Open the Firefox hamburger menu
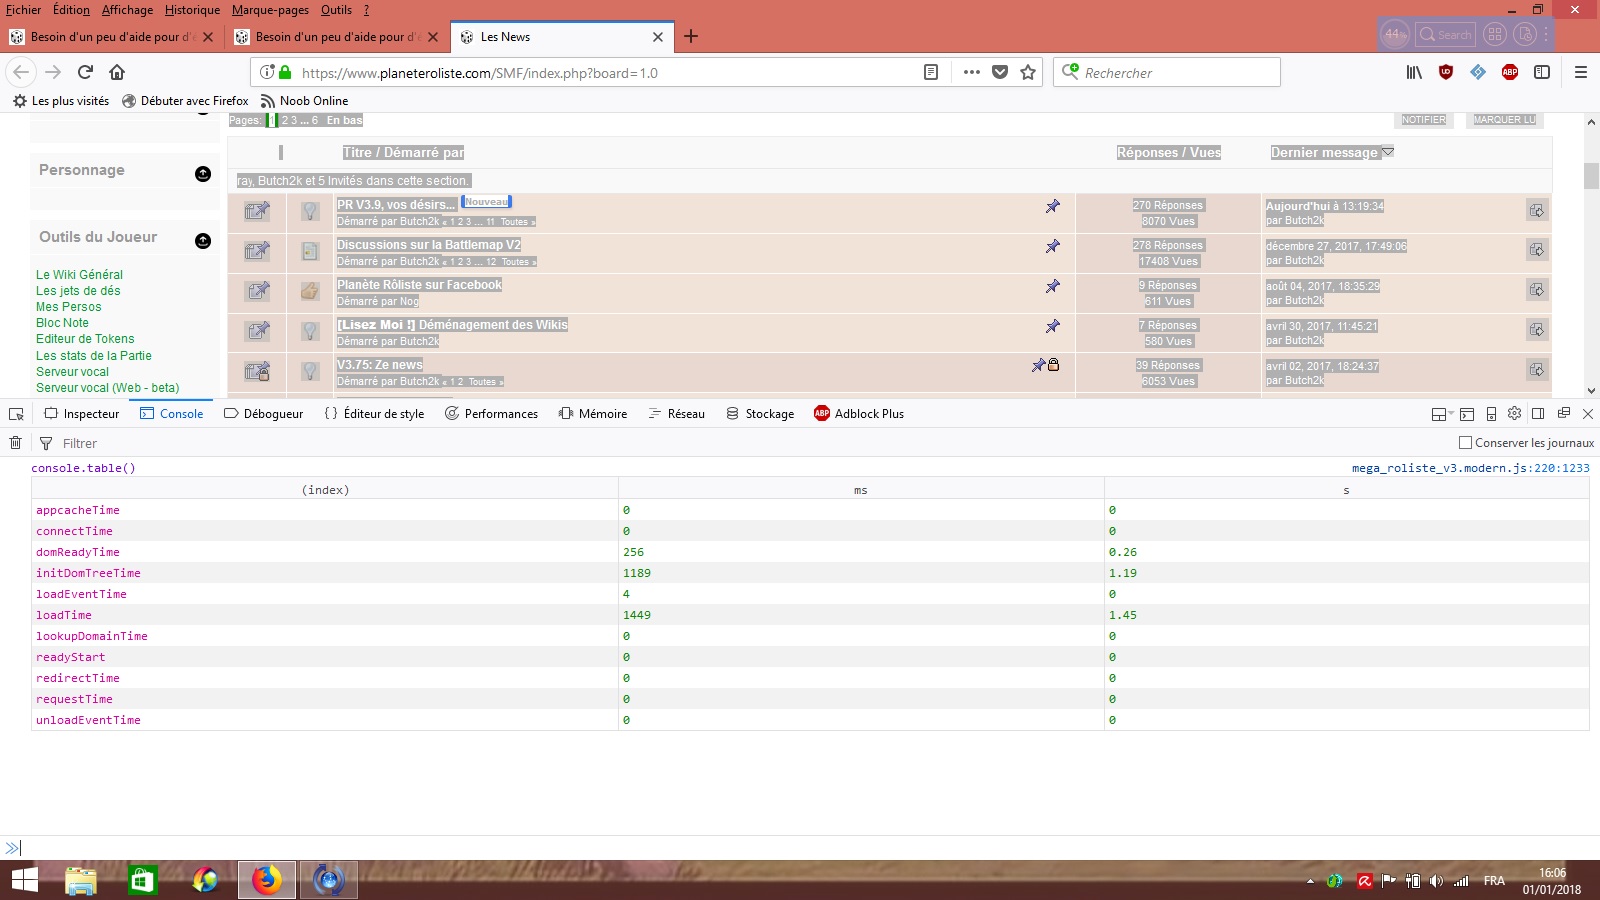 pyautogui.click(x=1580, y=72)
